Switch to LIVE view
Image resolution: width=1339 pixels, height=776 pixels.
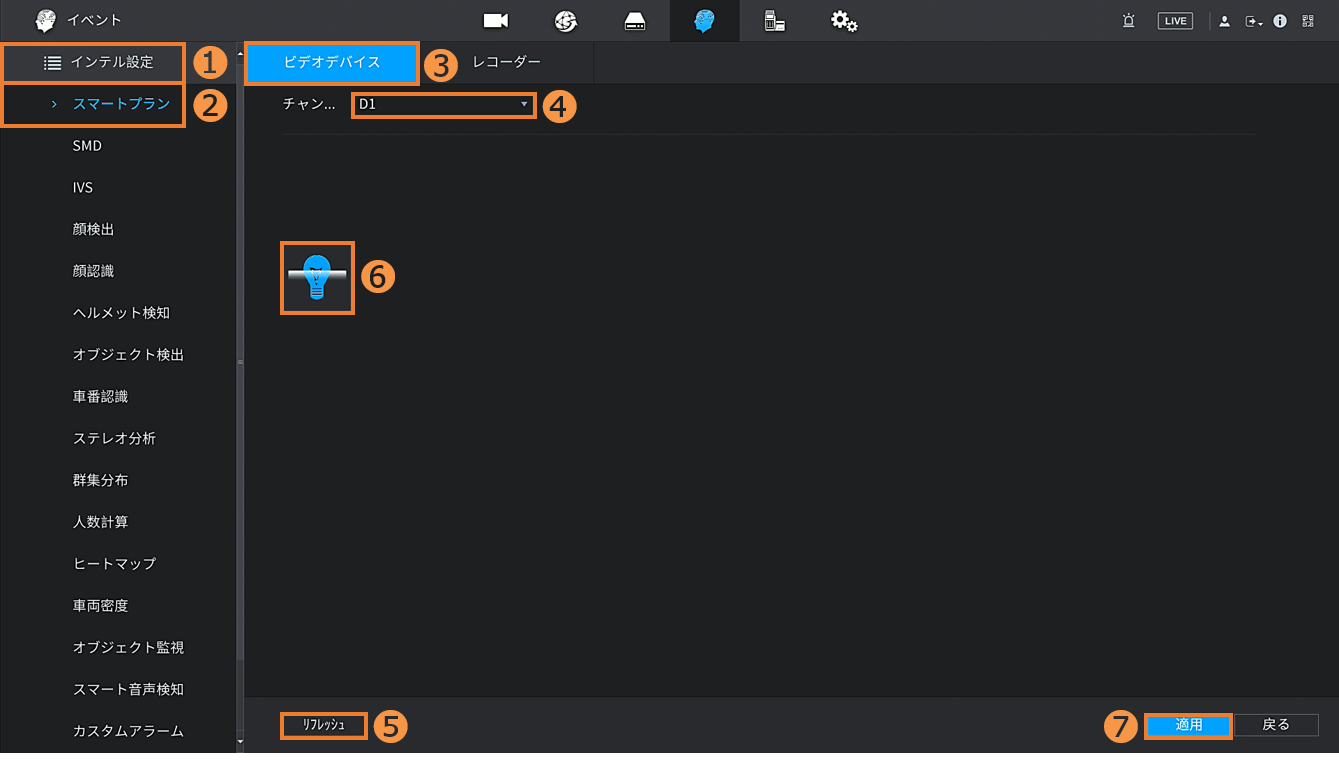(1175, 21)
